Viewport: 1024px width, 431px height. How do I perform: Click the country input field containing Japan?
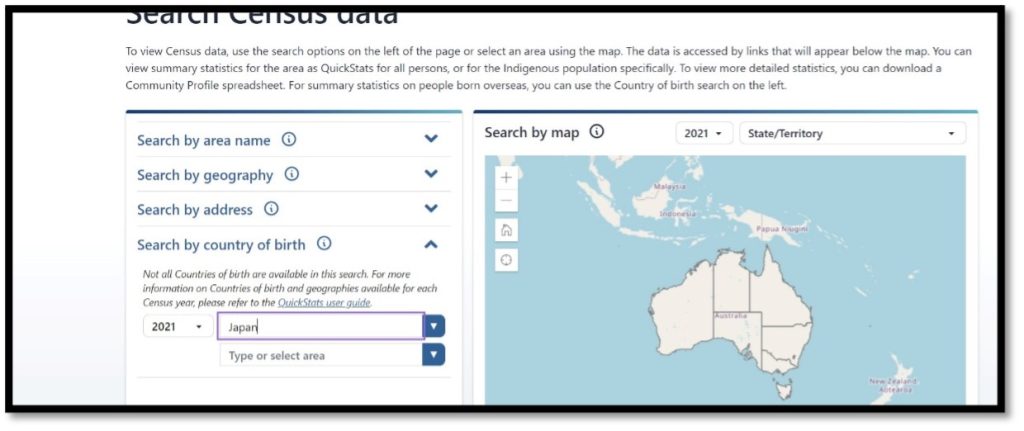pos(320,327)
